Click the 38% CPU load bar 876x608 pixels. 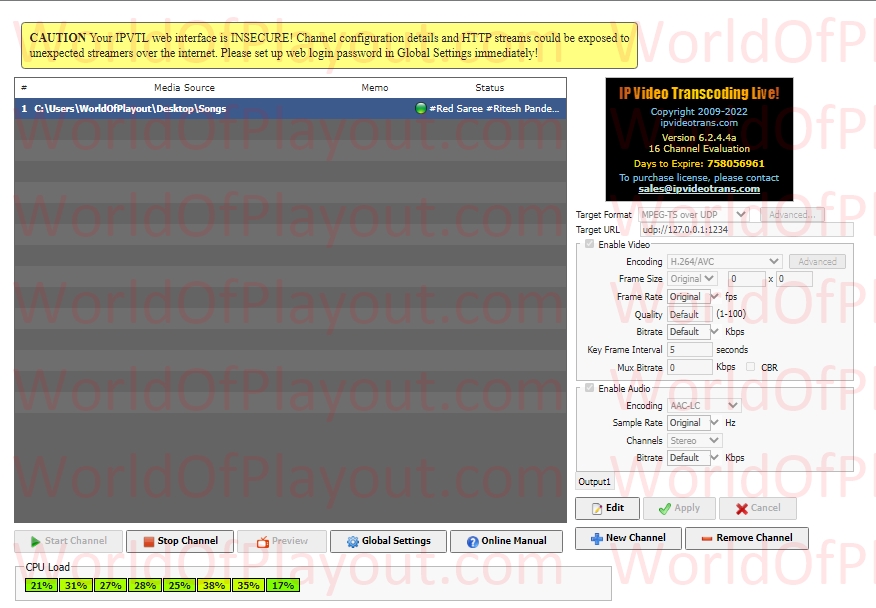(214, 585)
